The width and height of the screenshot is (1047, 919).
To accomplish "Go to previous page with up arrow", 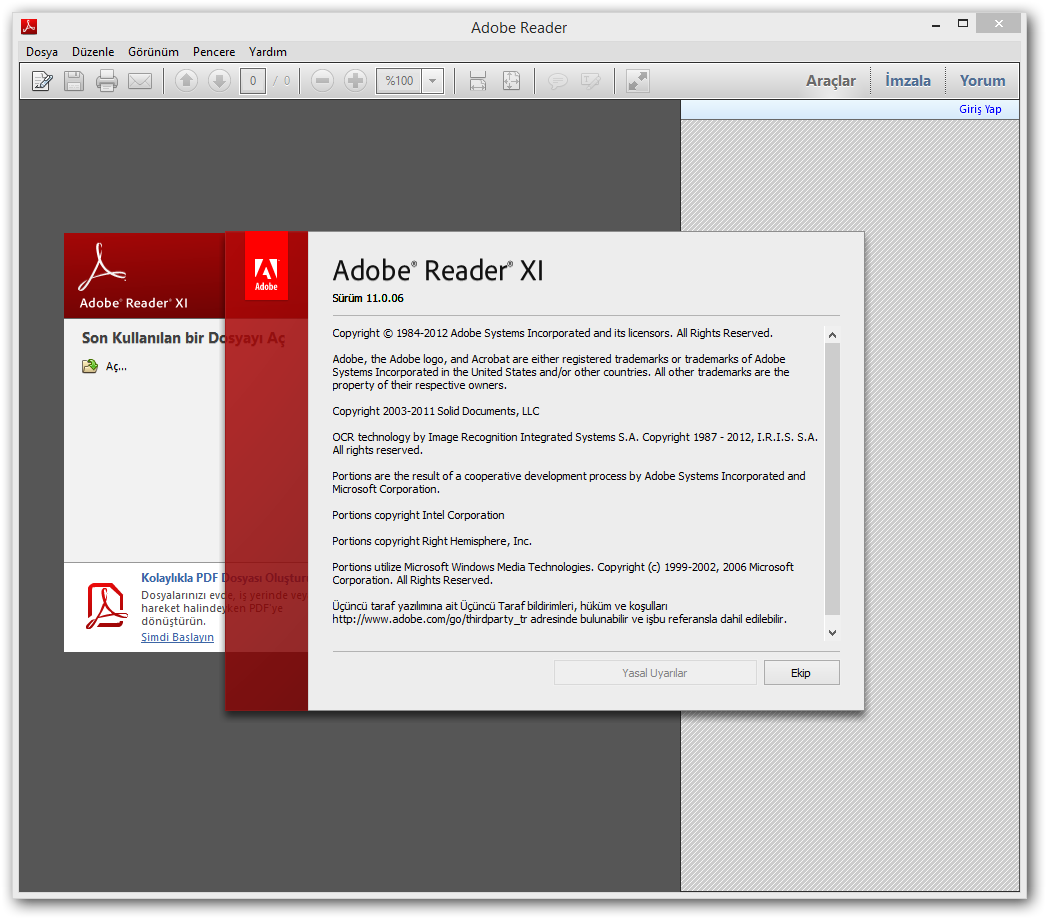I will 186,81.
